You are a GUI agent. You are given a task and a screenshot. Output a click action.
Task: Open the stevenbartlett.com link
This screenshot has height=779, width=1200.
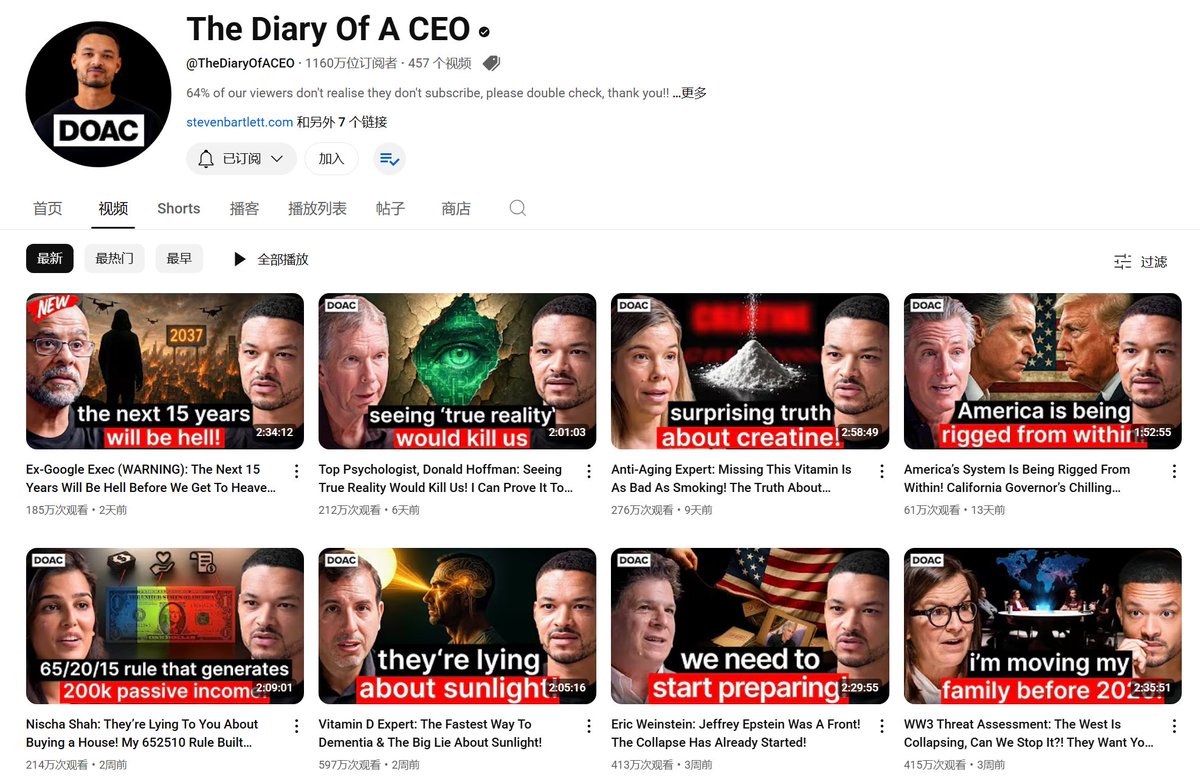tap(240, 122)
